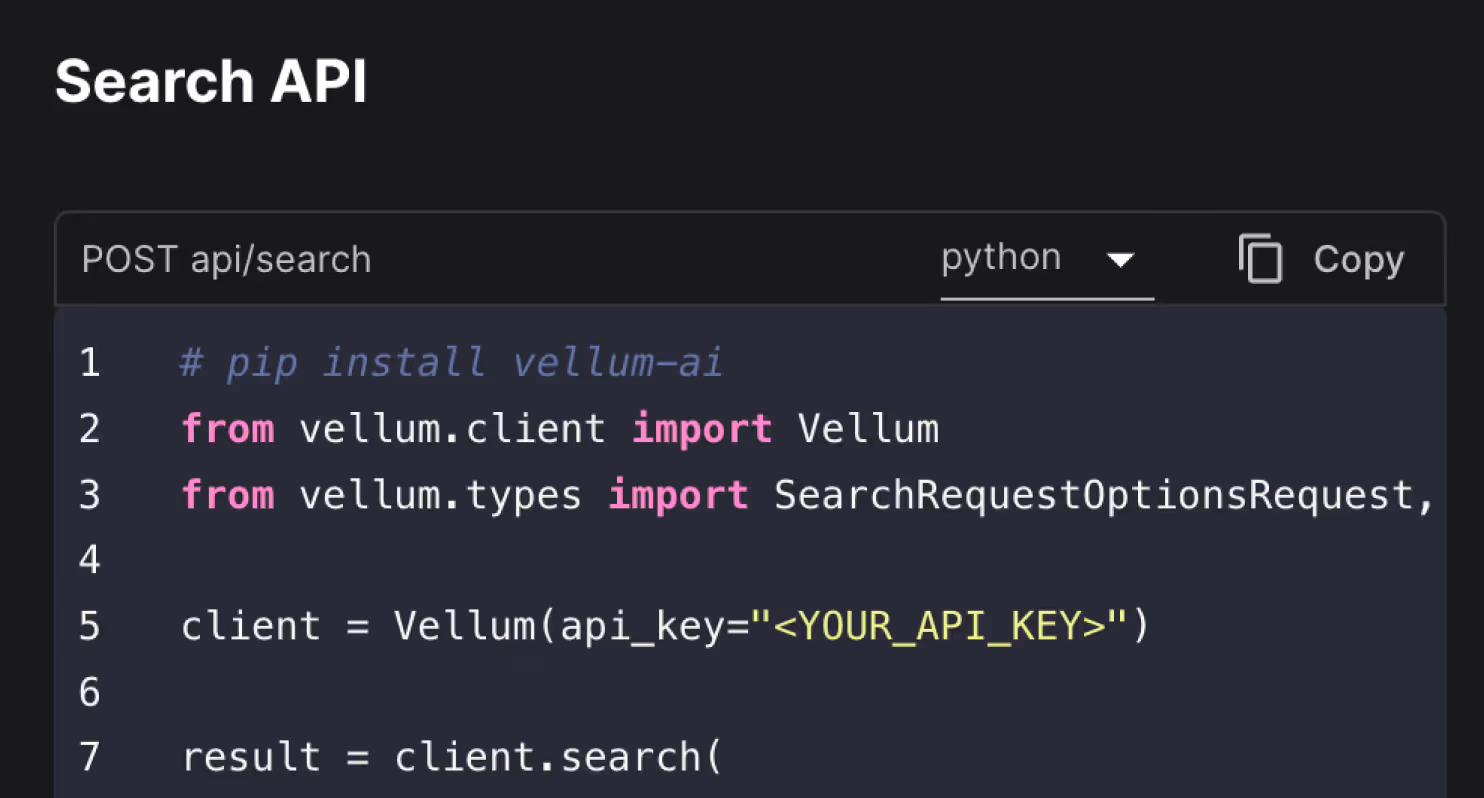This screenshot has width=1484, height=798.
Task: Click the pip install vellum-ai comment line
Action: coord(451,362)
